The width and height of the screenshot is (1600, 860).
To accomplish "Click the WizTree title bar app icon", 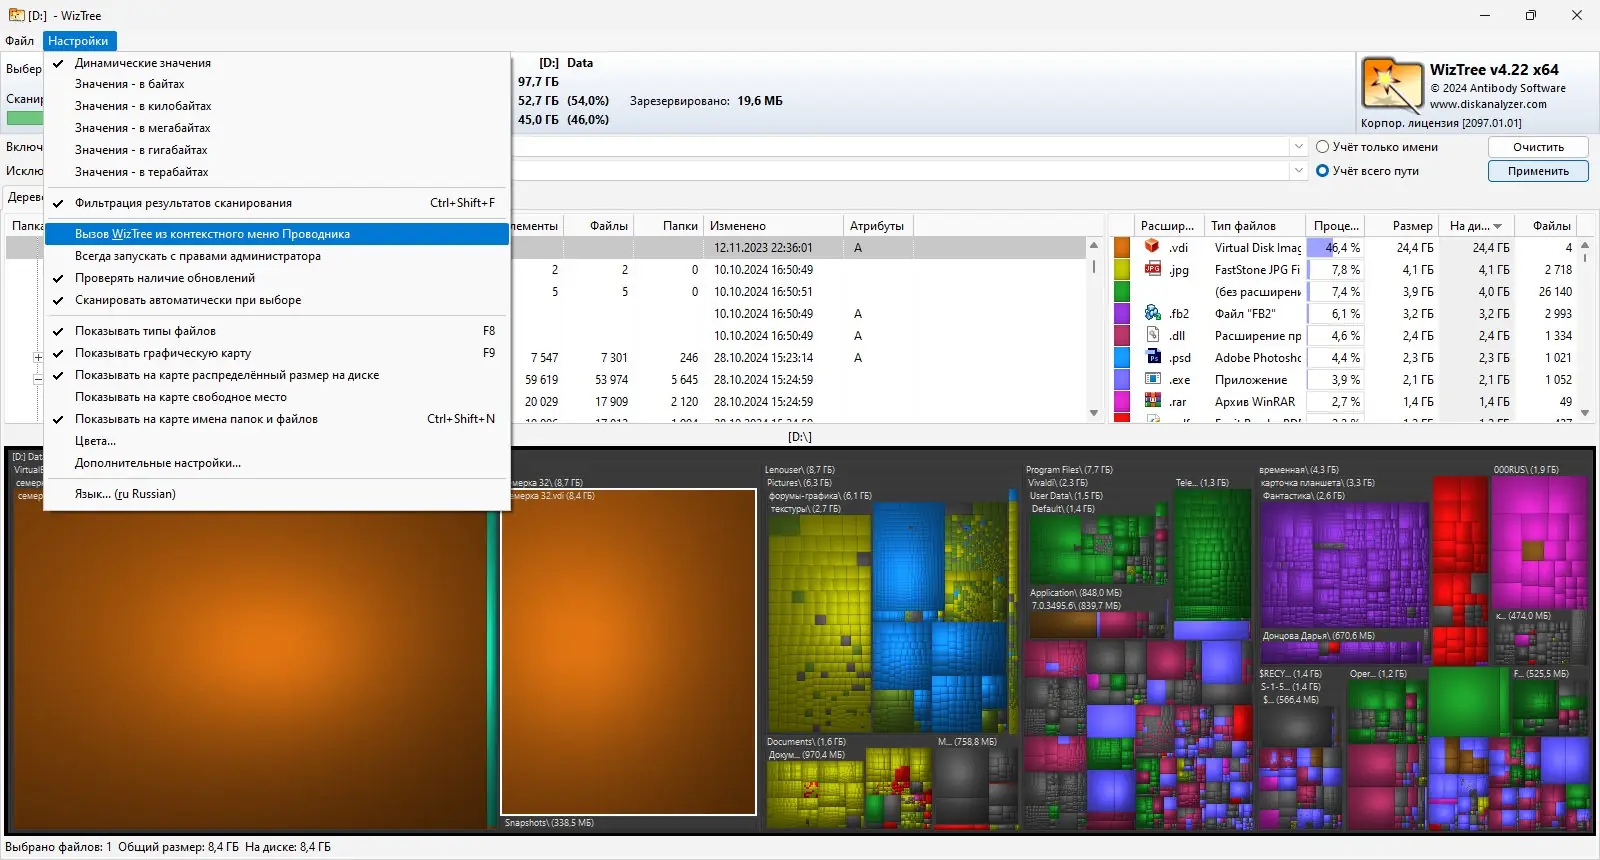I will pyautogui.click(x=16, y=15).
